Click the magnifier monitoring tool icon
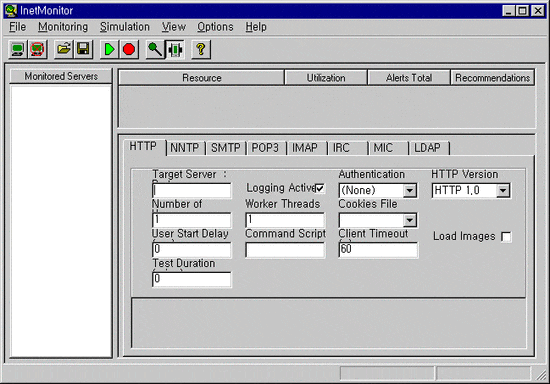This screenshot has width=550, height=384. [x=155, y=49]
